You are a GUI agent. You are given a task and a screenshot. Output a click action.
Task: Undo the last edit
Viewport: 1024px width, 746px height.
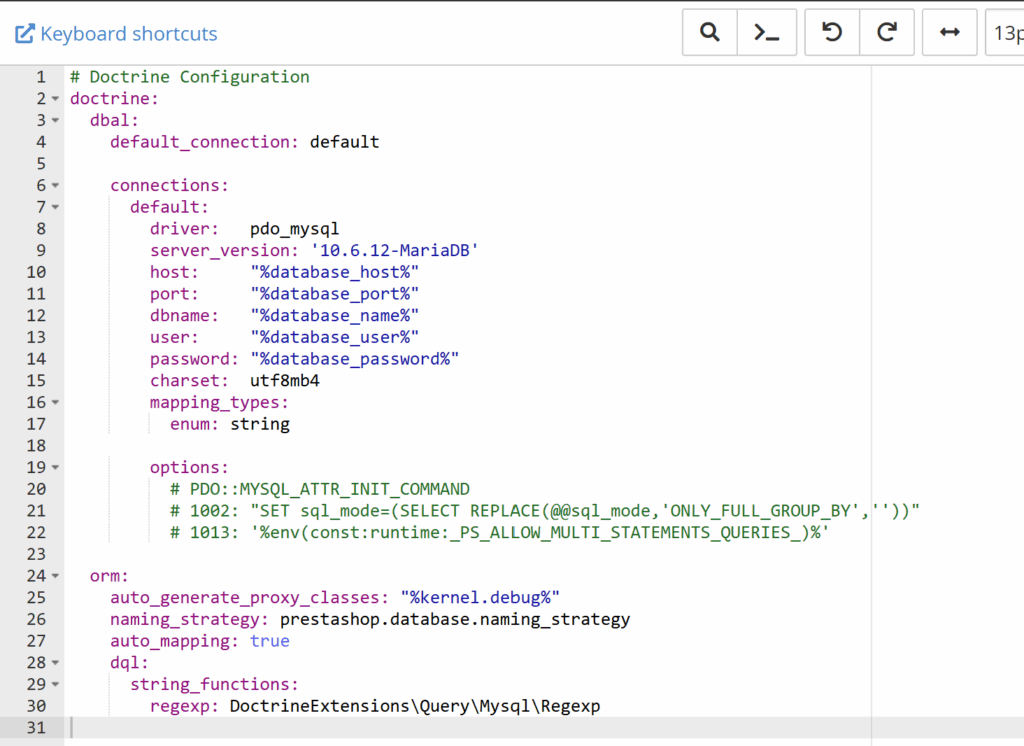click(x=831, y=33)
